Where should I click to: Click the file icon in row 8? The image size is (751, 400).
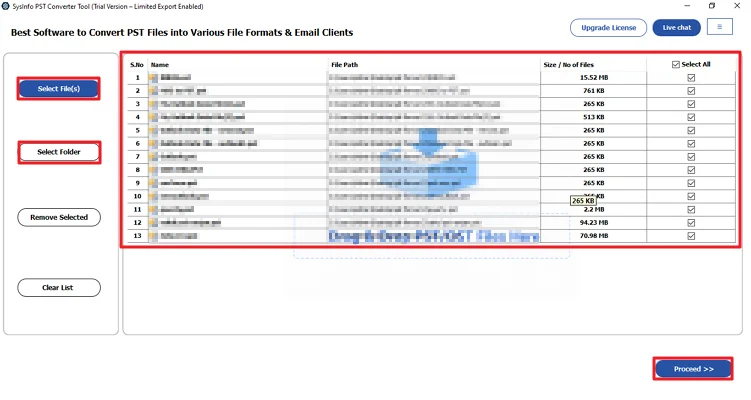pyautogui.click(x=153, y=170)
